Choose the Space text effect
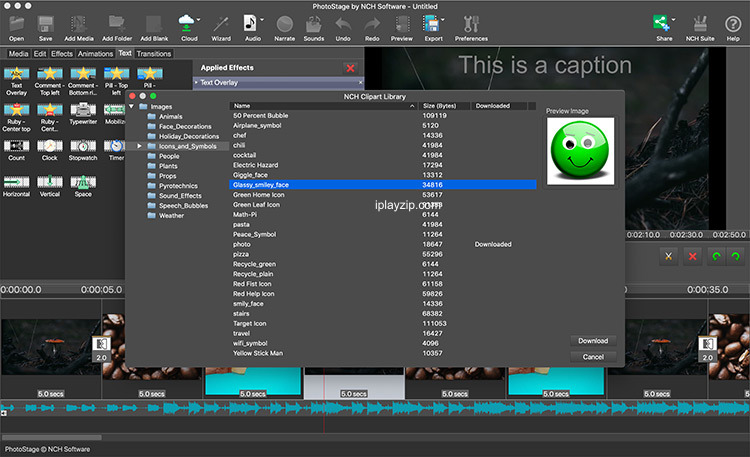 83,187
